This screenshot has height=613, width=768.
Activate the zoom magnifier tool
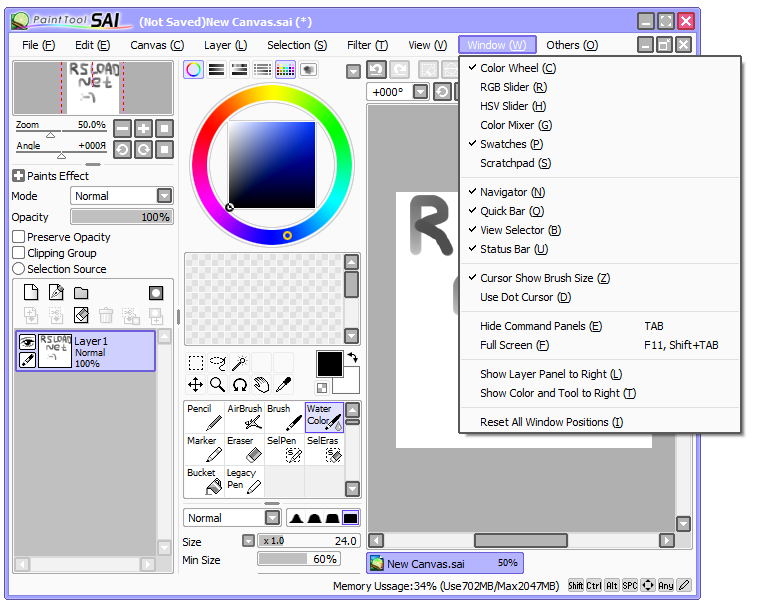(x=217, y=385)
